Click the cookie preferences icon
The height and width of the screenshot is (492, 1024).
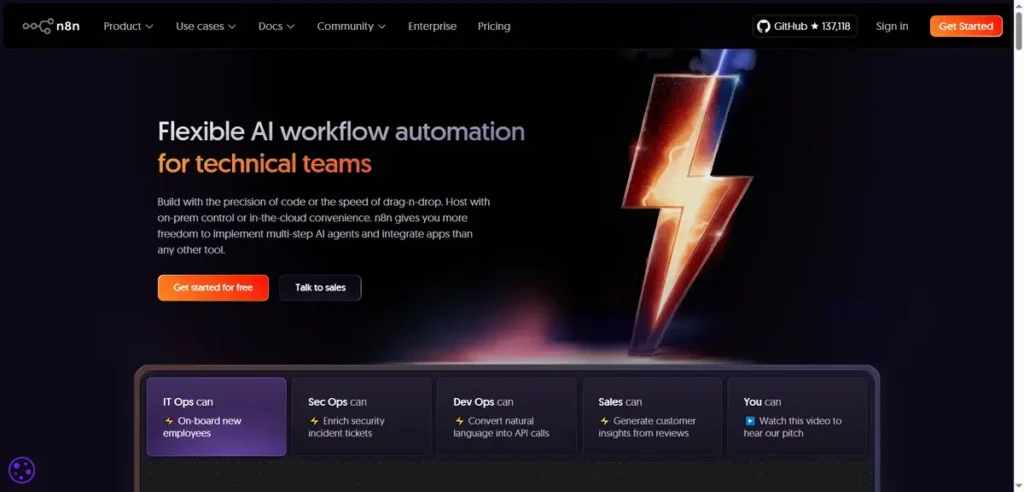pyautogui.click(x=22, y=469)
